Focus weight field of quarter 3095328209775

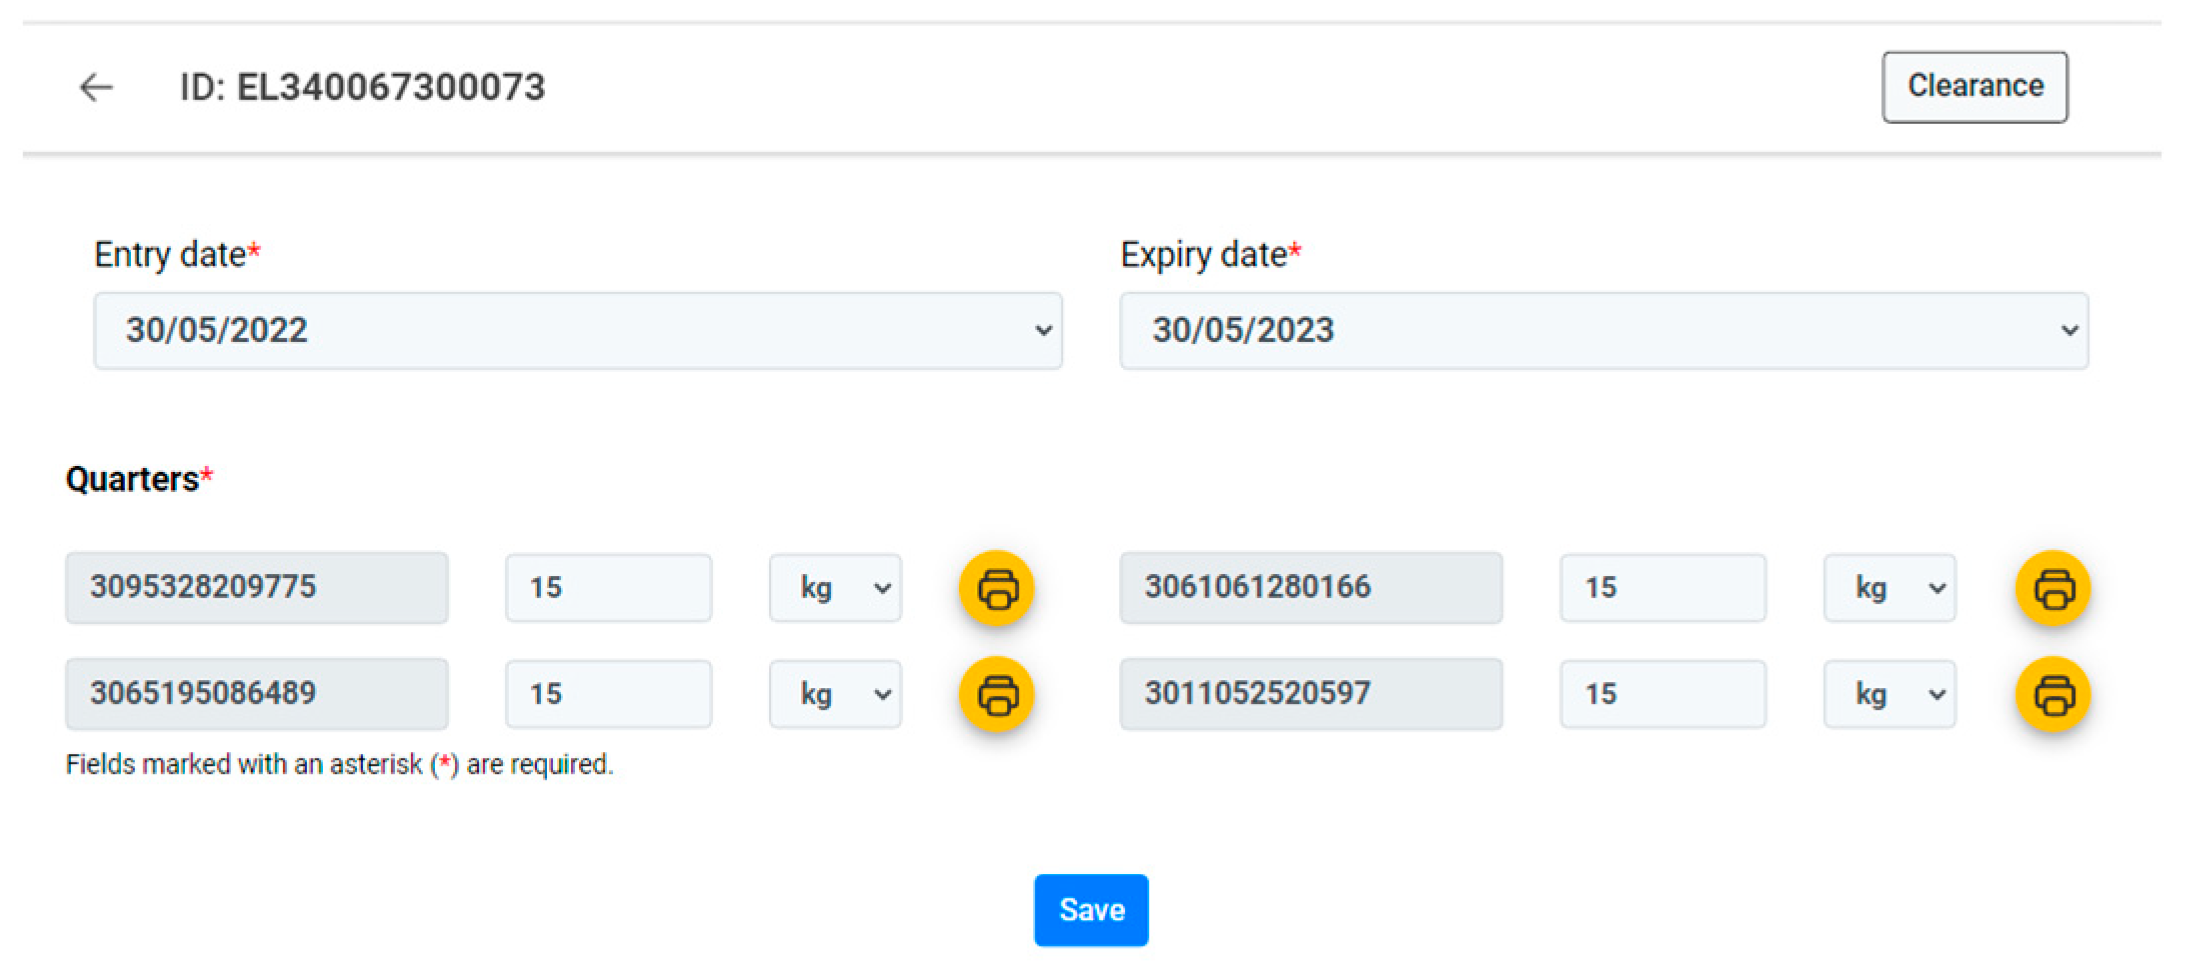pyautogui.click(x=608, y=588)
